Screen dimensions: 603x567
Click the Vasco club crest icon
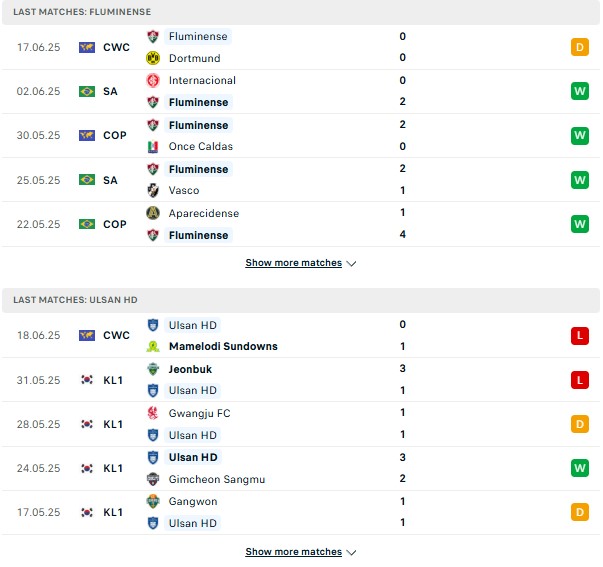click(153, 190)
